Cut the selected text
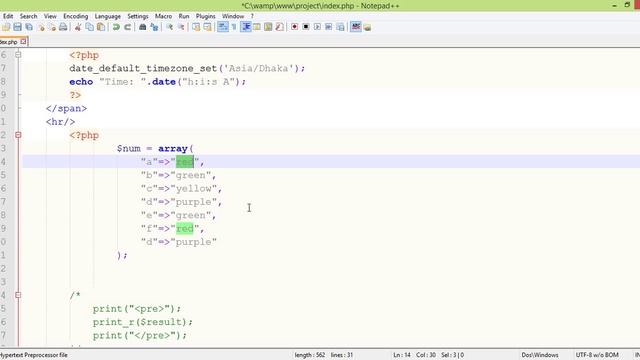The width and height of the screenshot is (640, 360). 78,27
